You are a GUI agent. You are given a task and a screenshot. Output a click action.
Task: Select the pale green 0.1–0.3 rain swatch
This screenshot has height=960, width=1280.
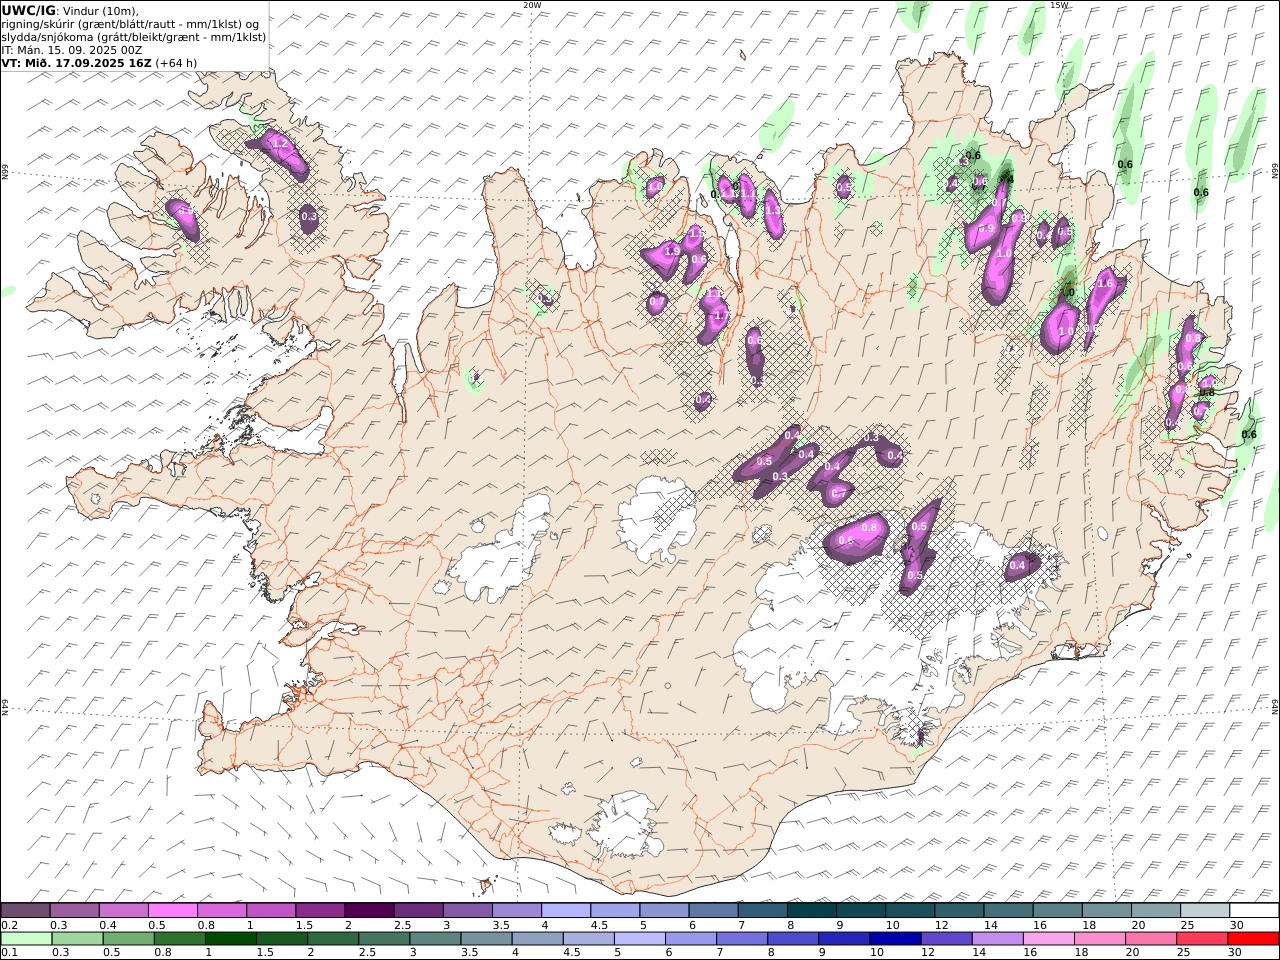26,938
